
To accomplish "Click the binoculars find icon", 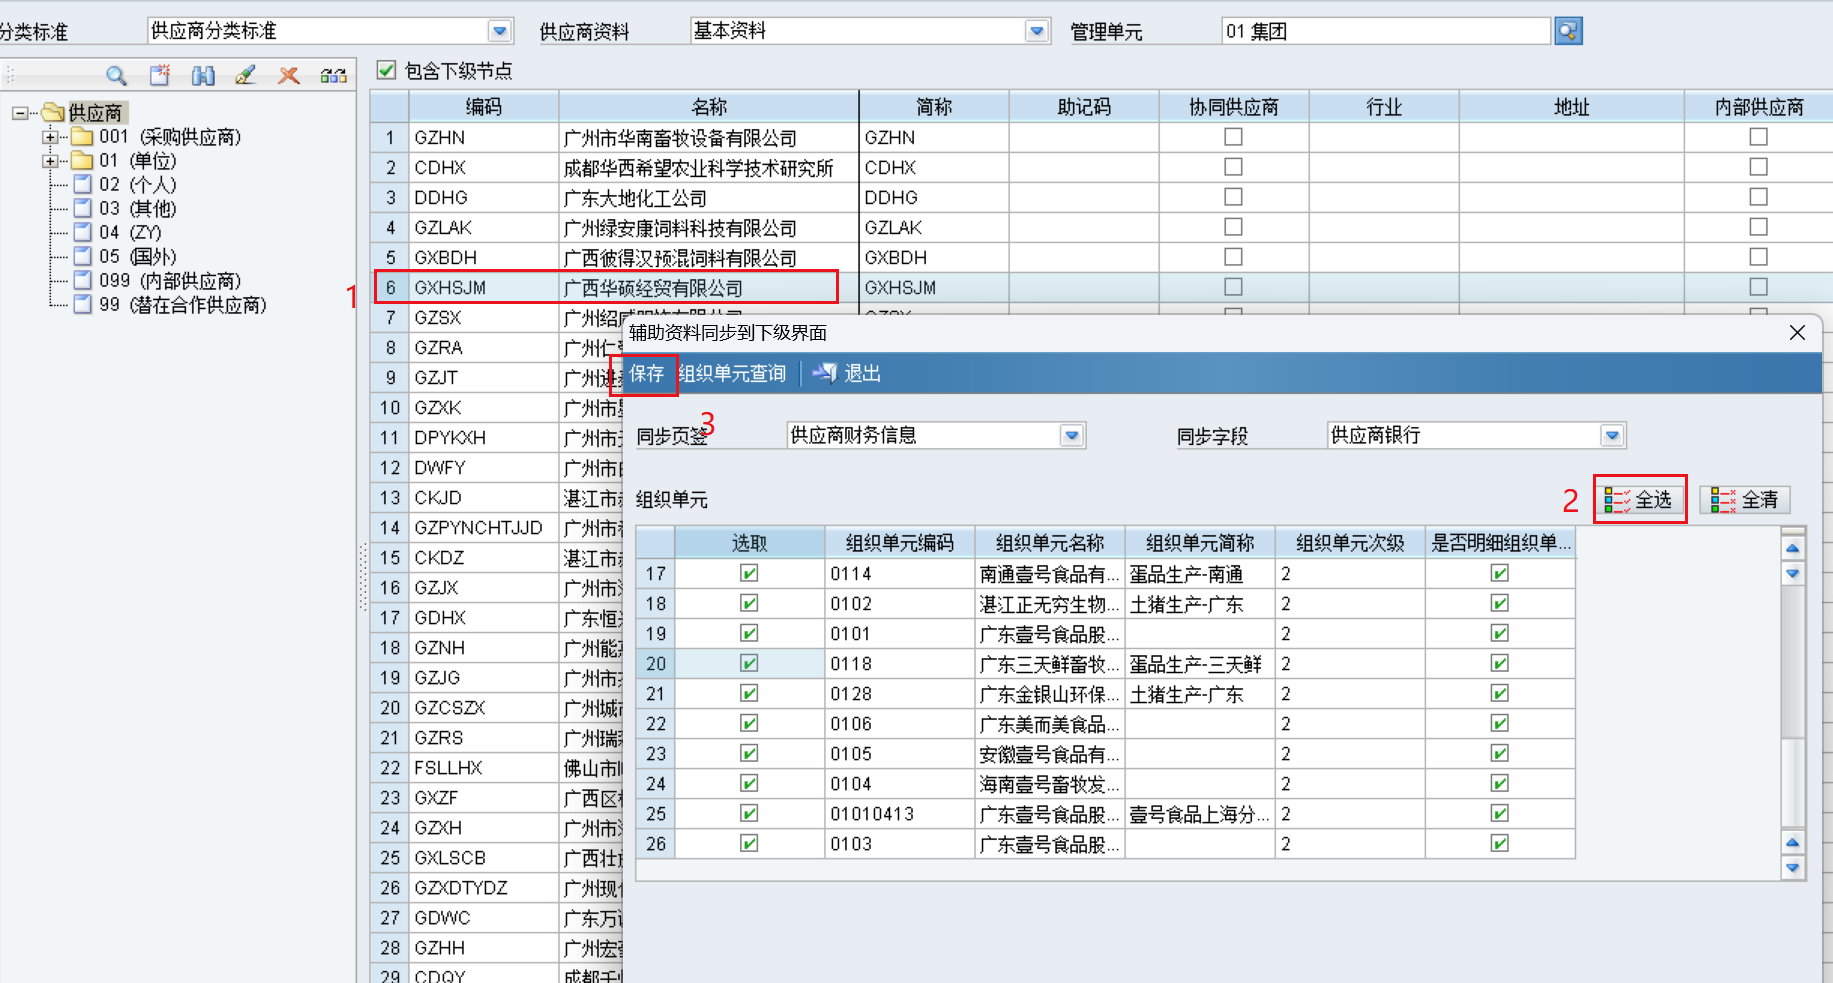I will tap(203, 75).
